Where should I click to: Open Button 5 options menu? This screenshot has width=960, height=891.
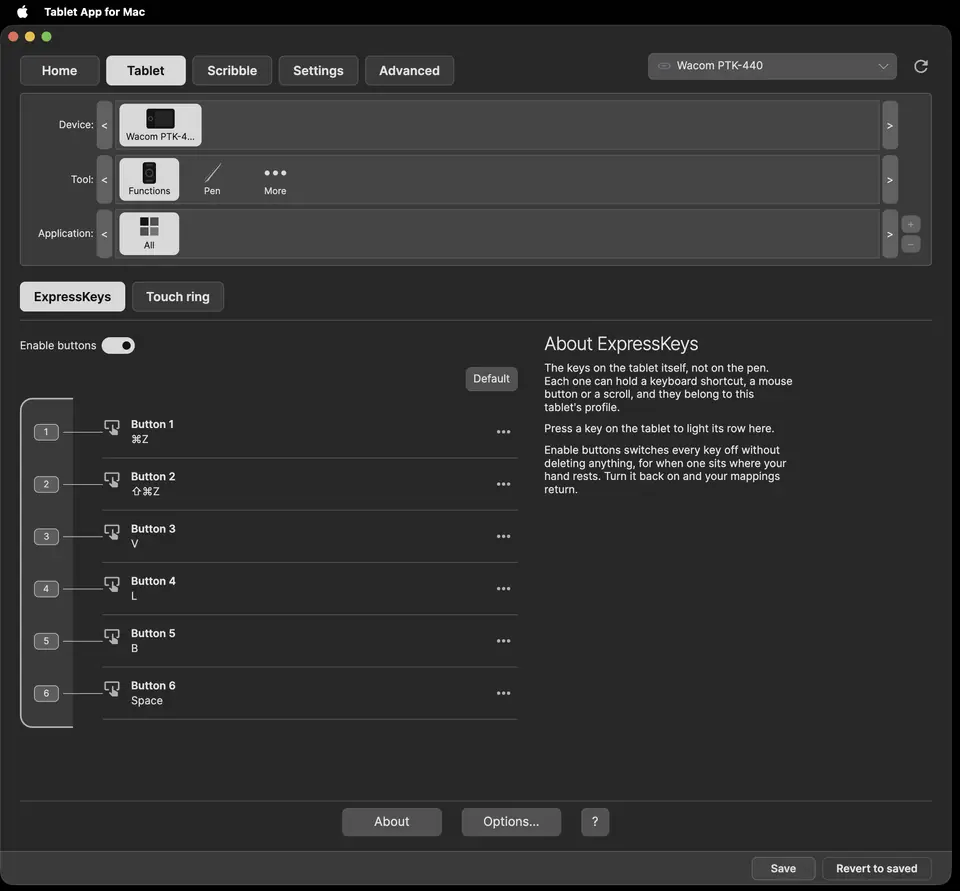503,641
